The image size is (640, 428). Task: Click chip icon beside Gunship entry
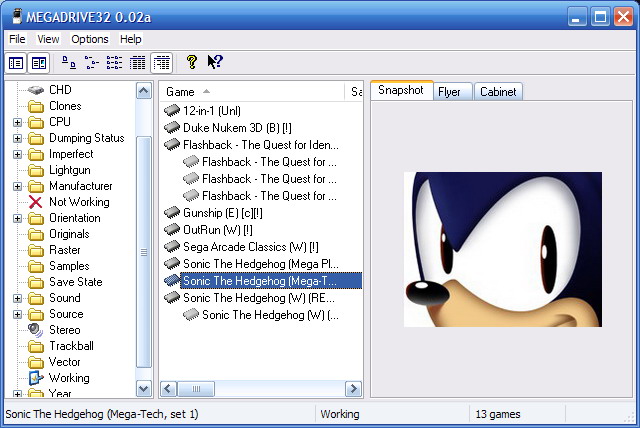point(172,213)
